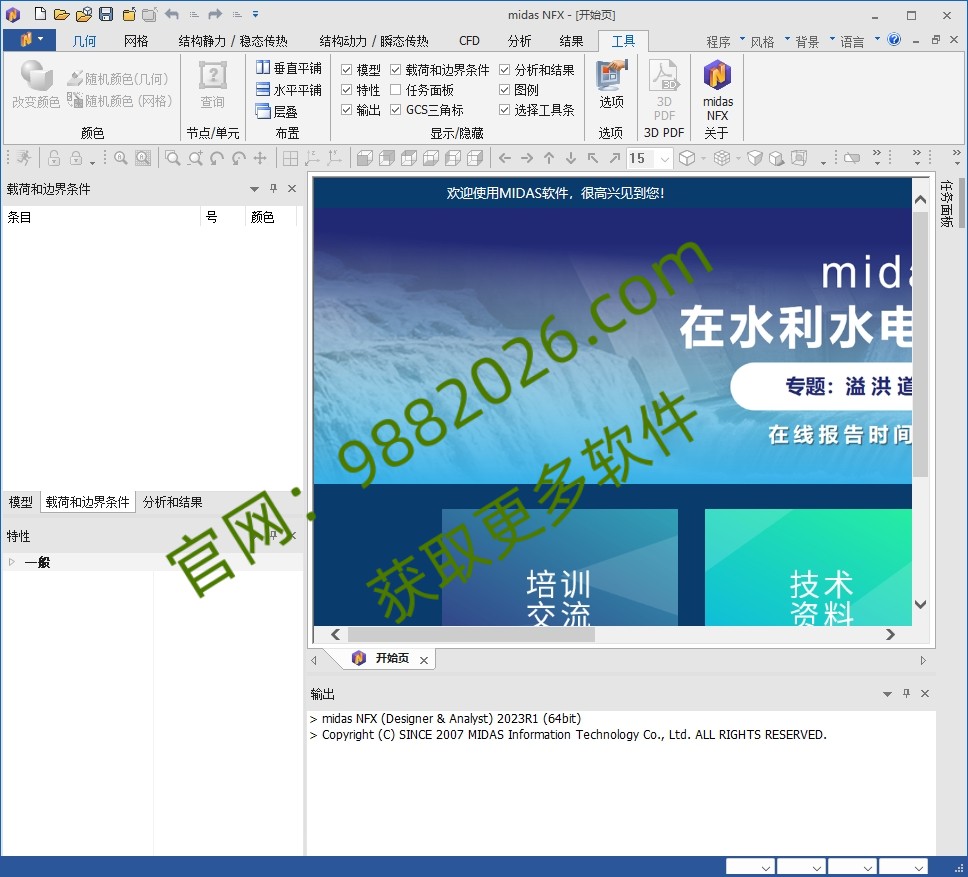Open the 背景 background dropdown
Viewport: 968px width, 877px height.
814,41
